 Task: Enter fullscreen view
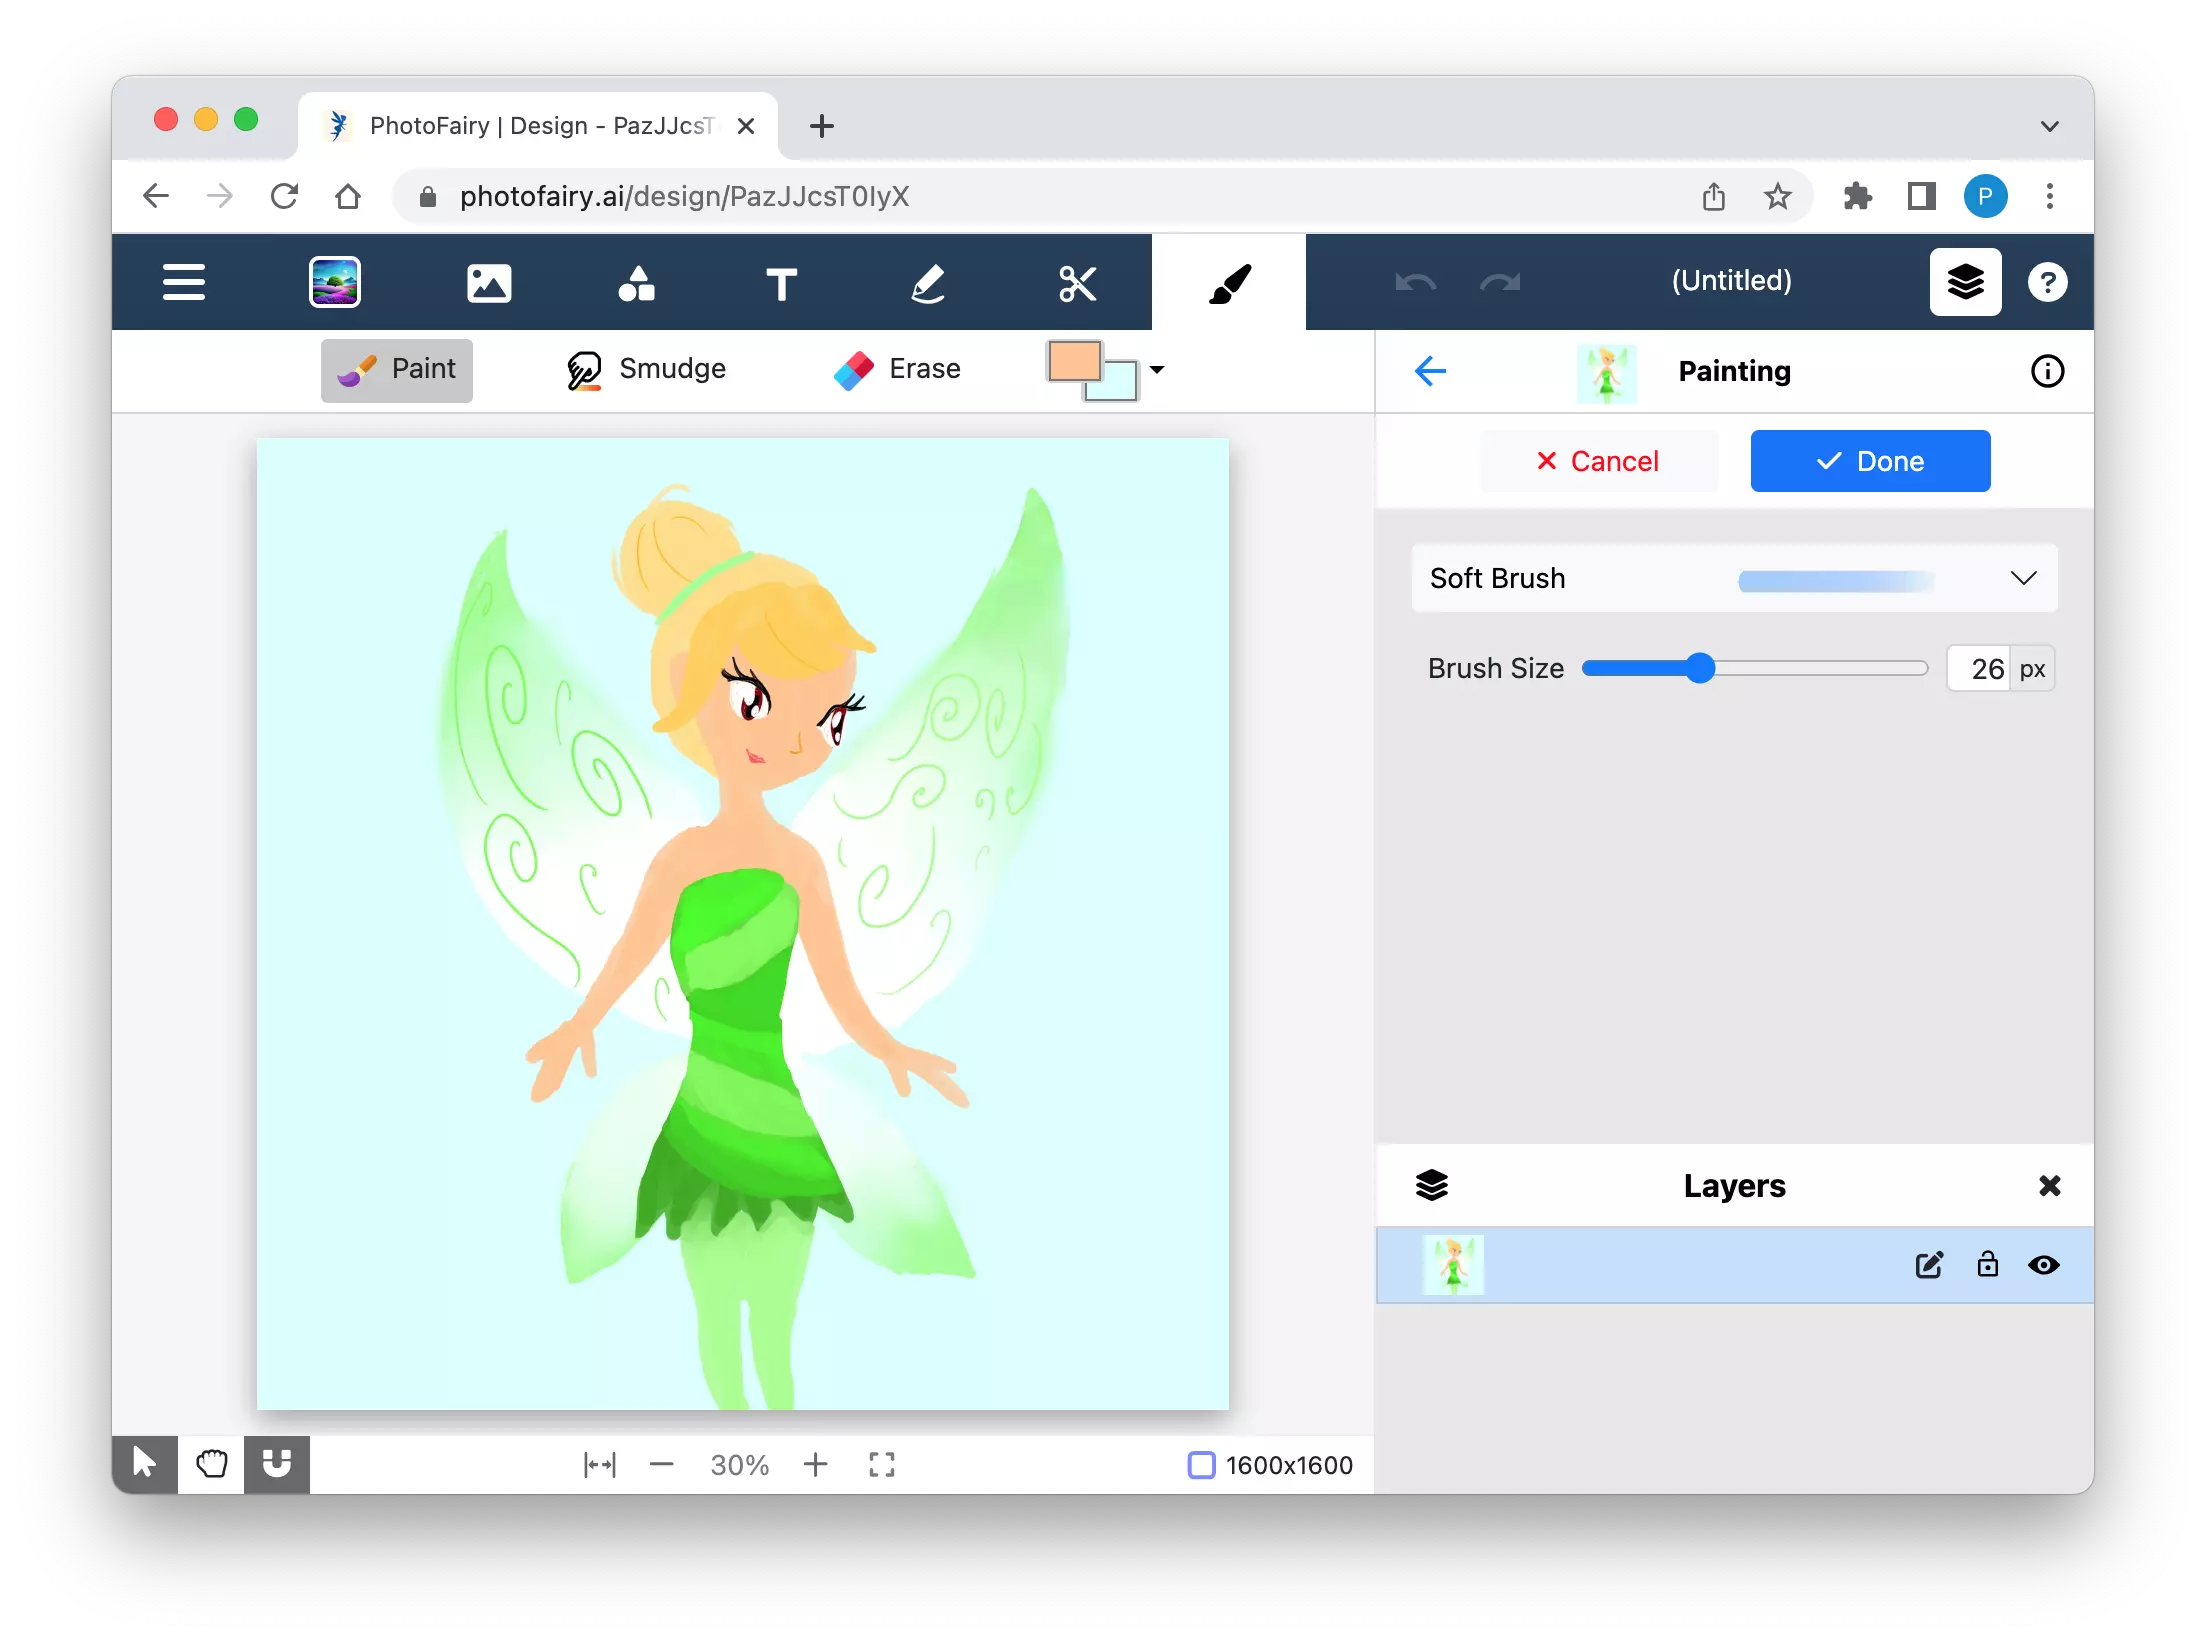pyautogui.click(x=881, y=1465)
